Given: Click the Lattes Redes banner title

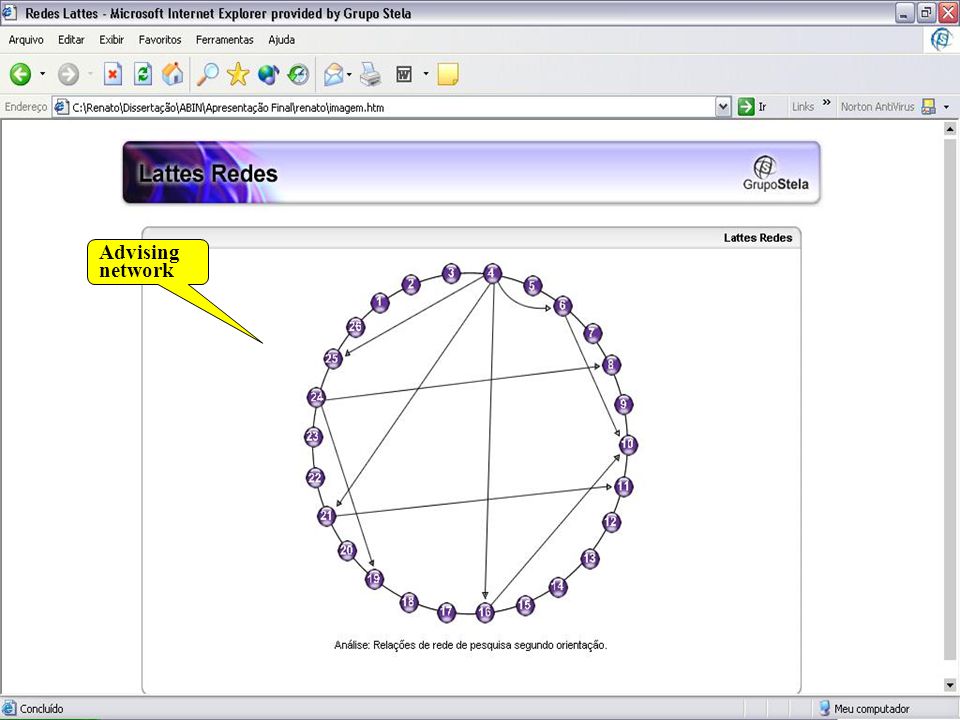Looking at the screenshot, I should pos(208,174).
